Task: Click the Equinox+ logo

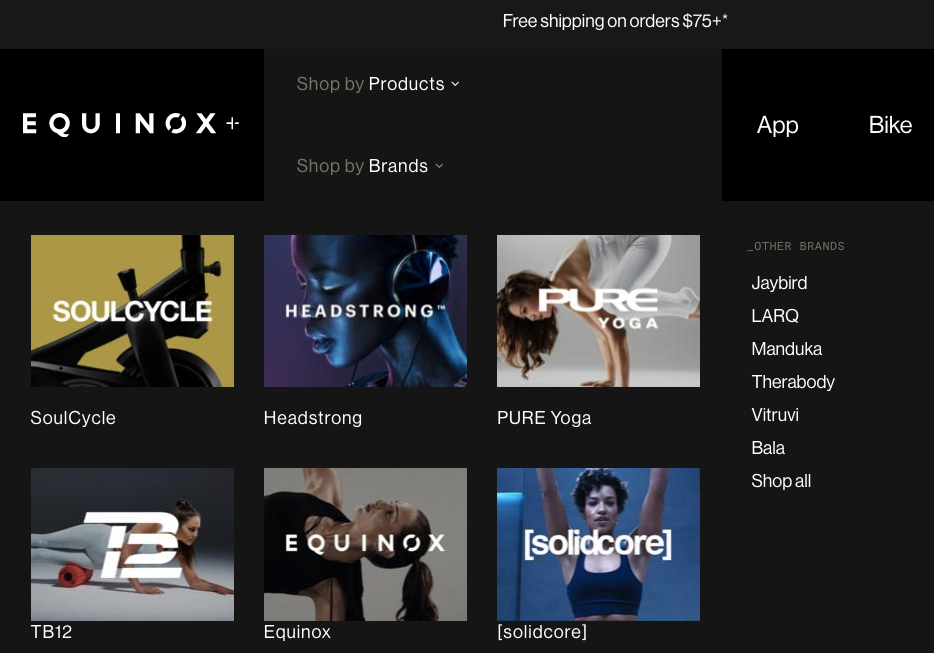Action: pyautogui.click(x=131, y=124)
